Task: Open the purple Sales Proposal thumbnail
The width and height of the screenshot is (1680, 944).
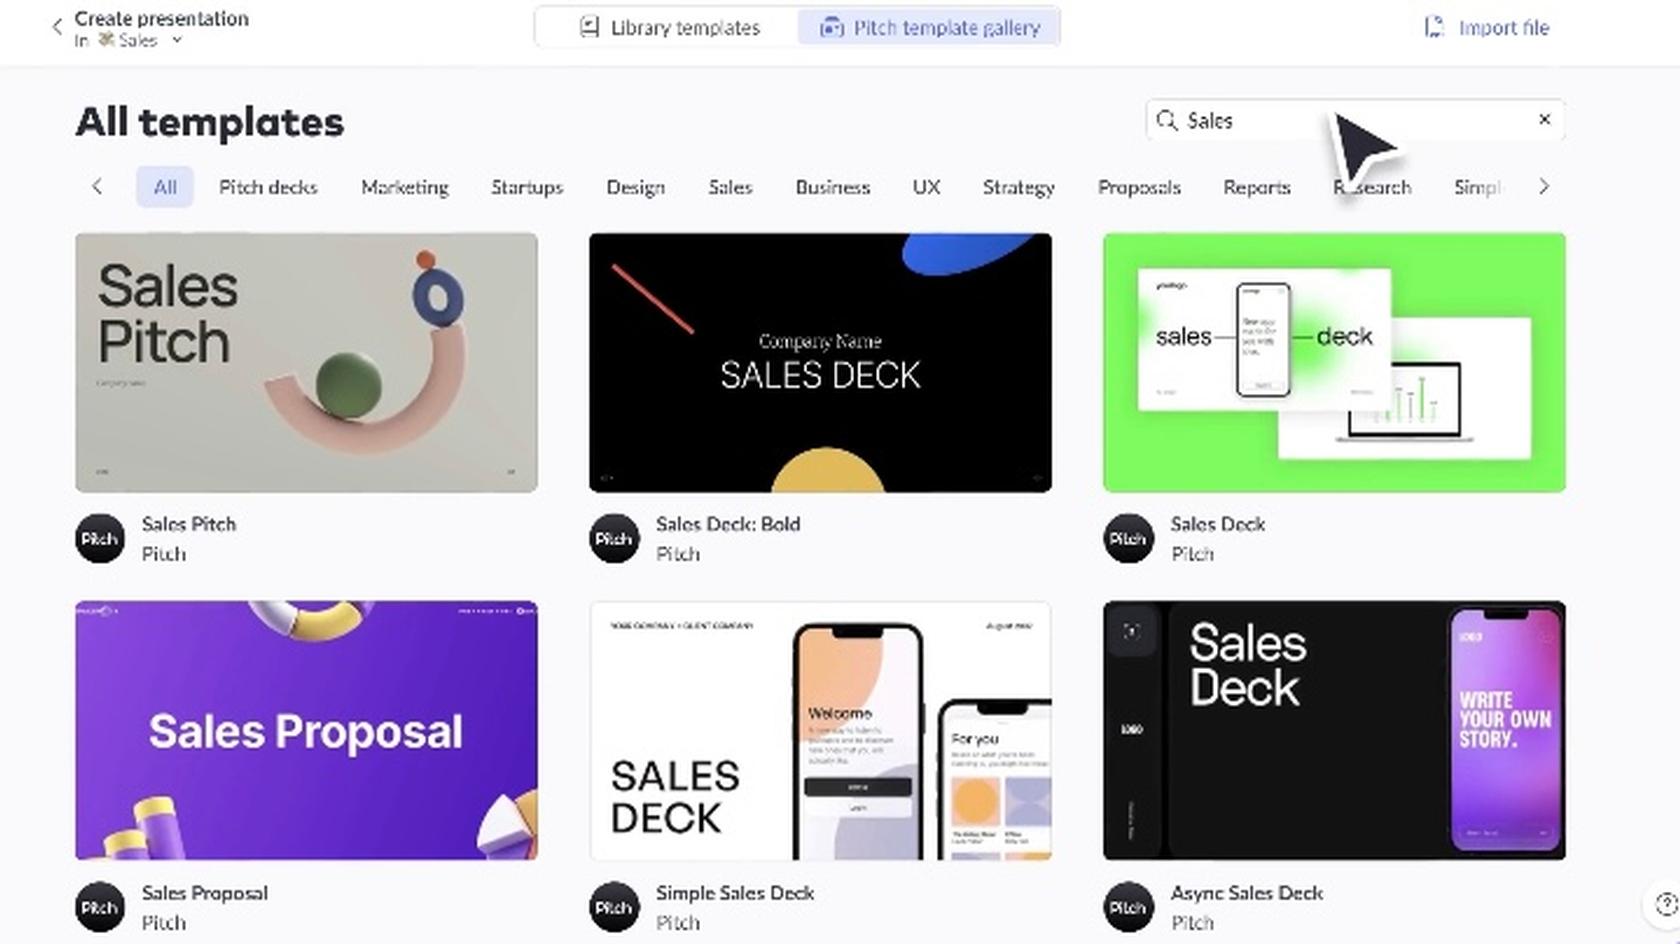Action: coord(306,730)
